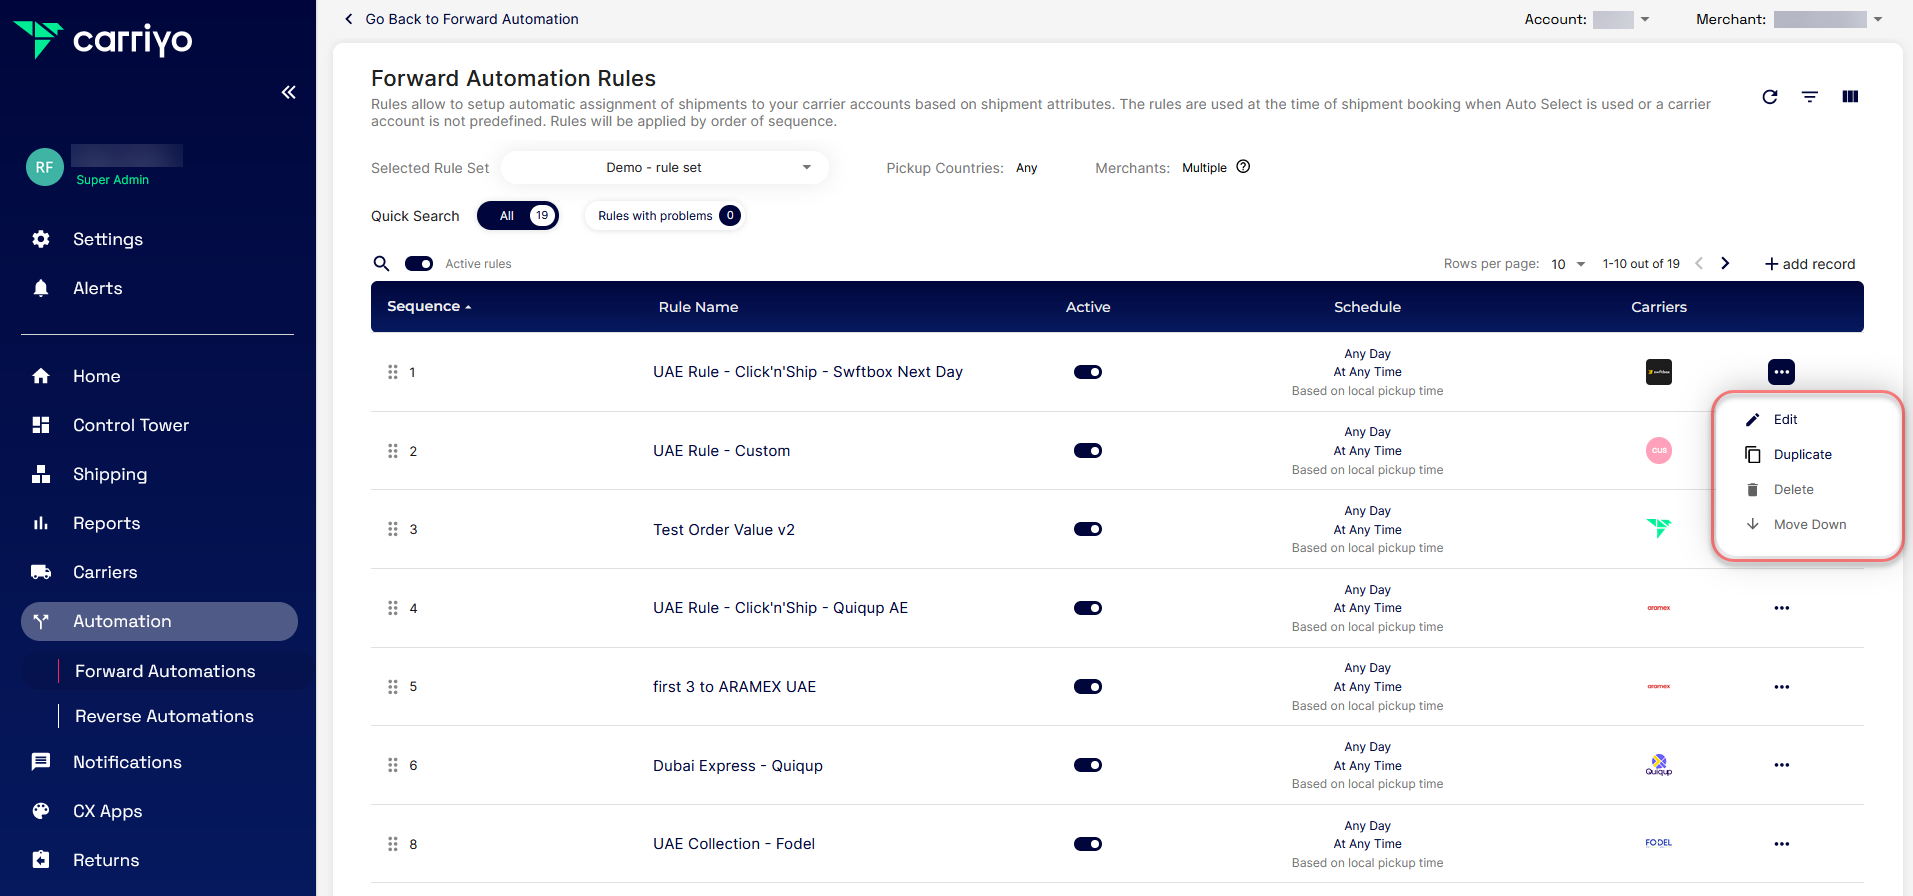Click the add record button
1913x896 pixels.
1809,264
